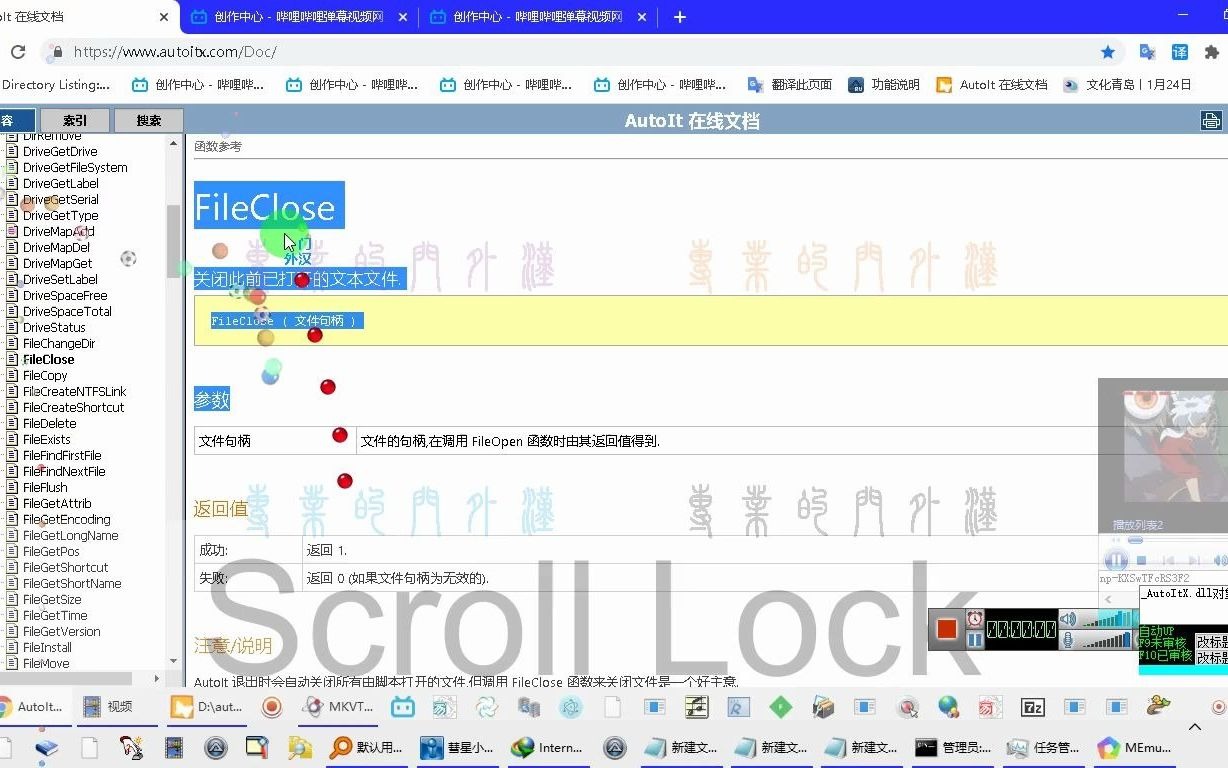The image size is (1228, 768).
Task: Switch to the 搜索 tab in the sidebar
Action: (x=148, y=120)
